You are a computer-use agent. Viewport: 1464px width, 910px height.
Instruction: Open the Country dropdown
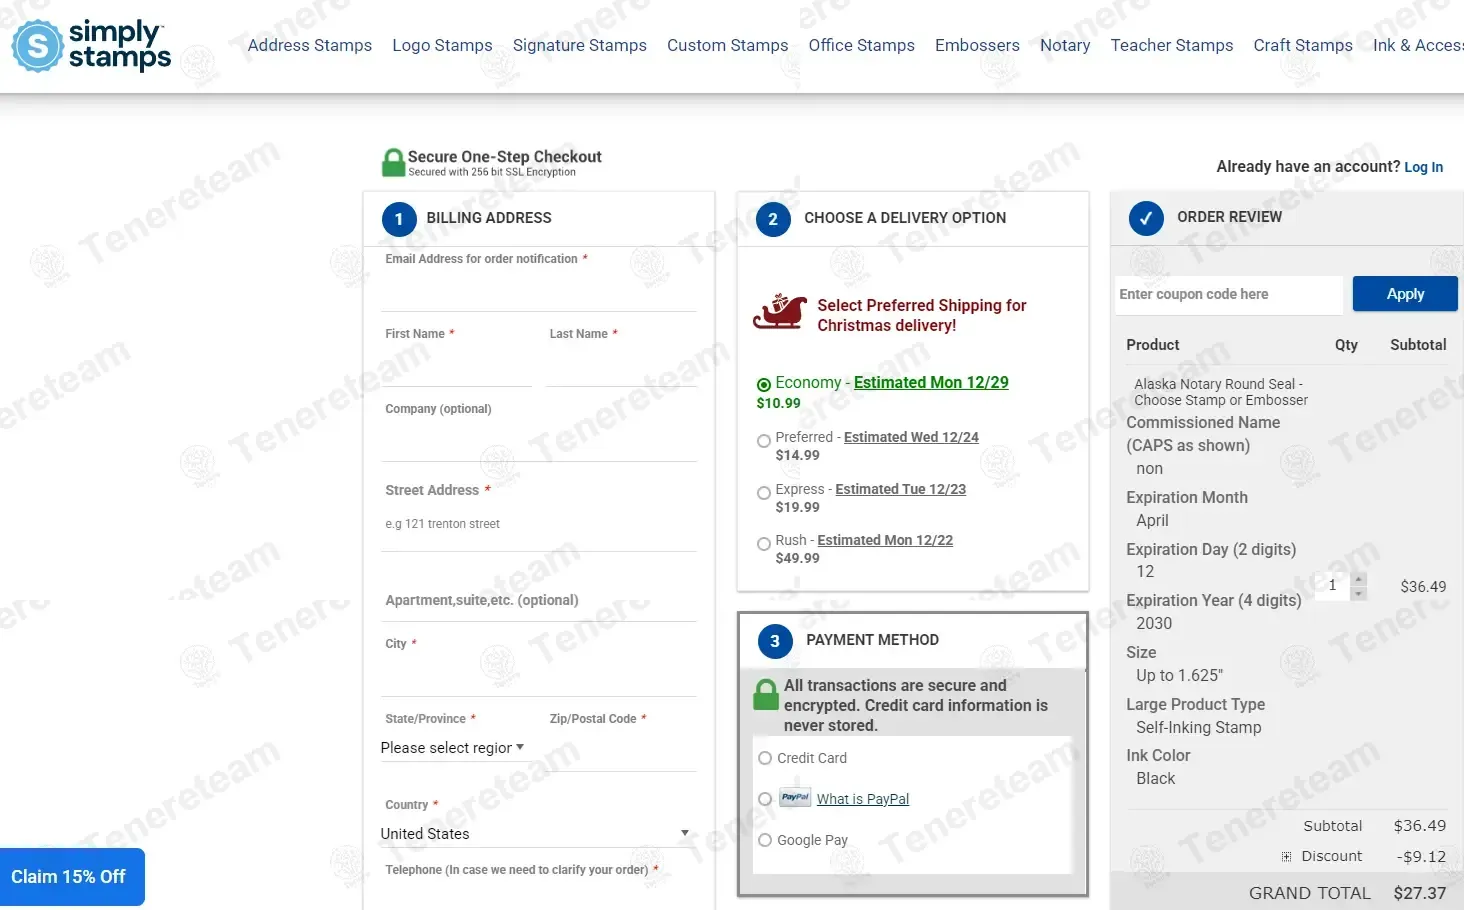coord(535,833)
